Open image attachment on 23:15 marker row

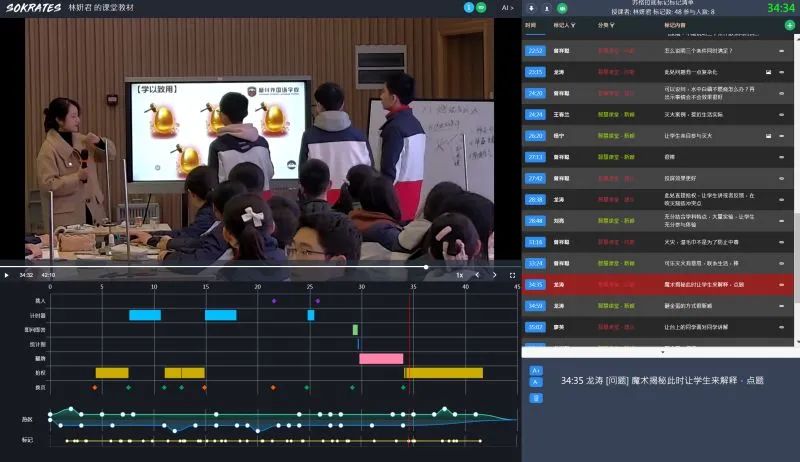(x=767, y=72)
